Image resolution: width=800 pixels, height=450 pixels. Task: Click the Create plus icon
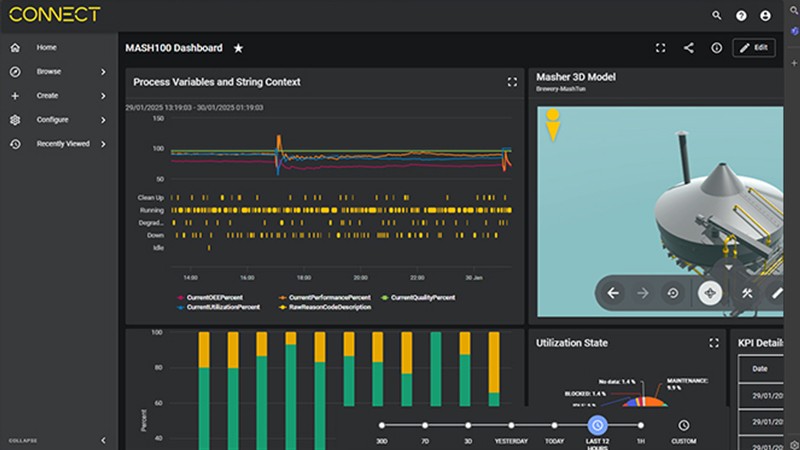click(x=15, y=96)
